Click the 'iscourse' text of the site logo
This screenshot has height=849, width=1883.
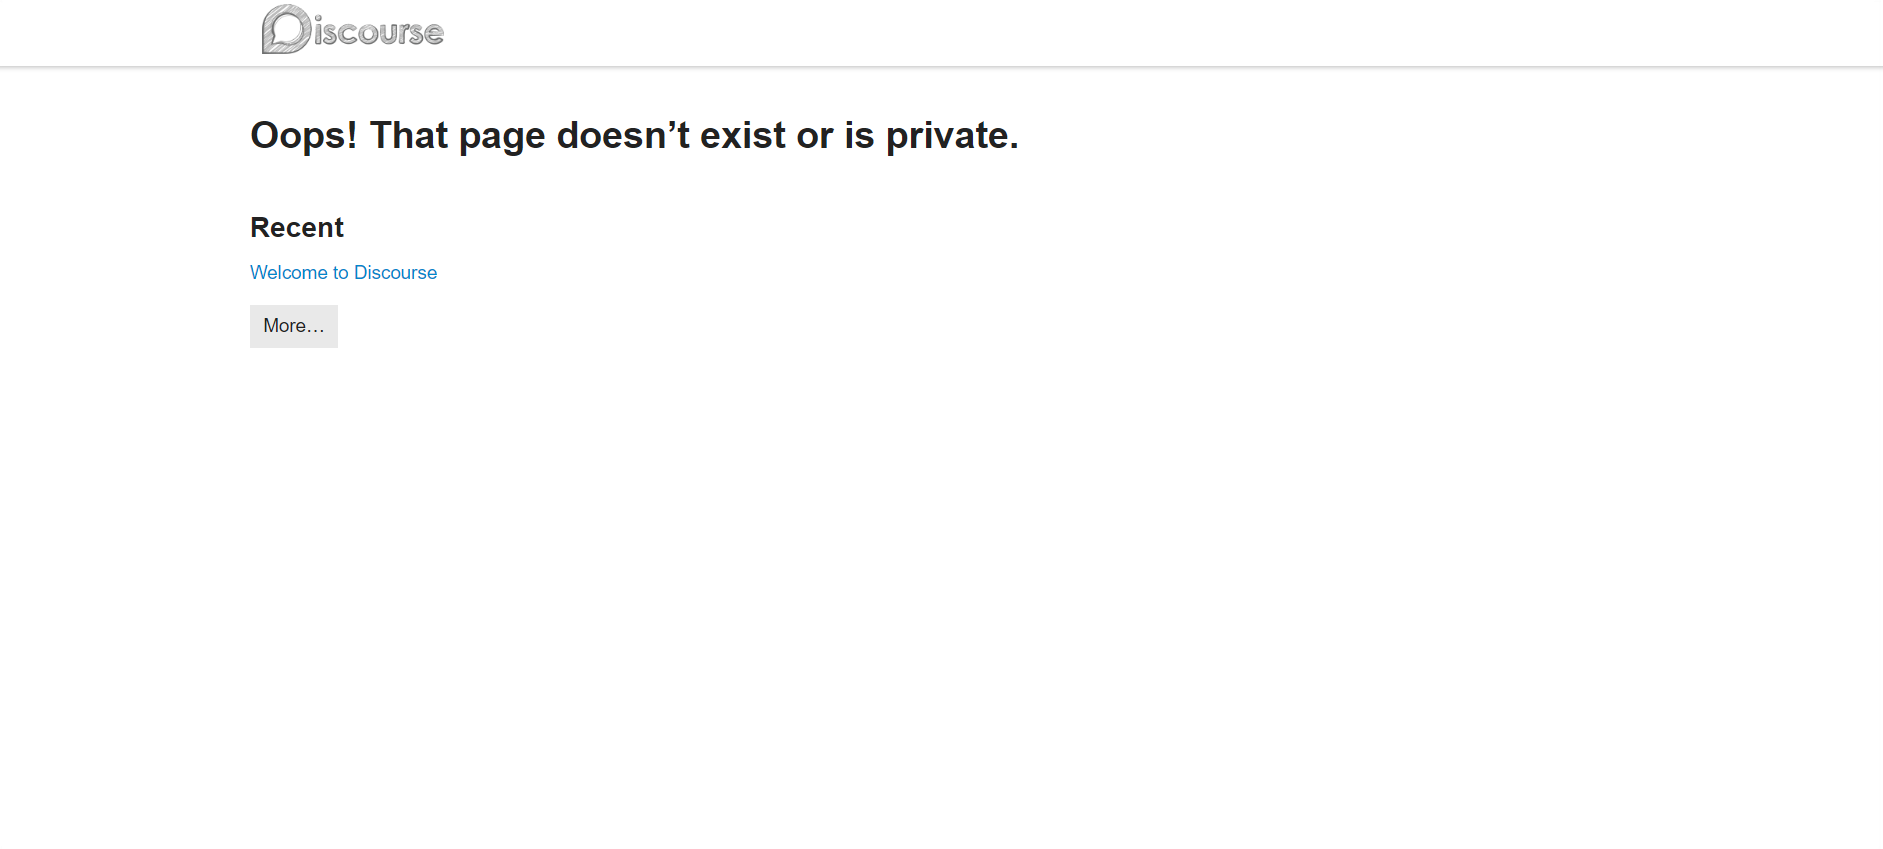pyautogui.click(x=379, y=33)
